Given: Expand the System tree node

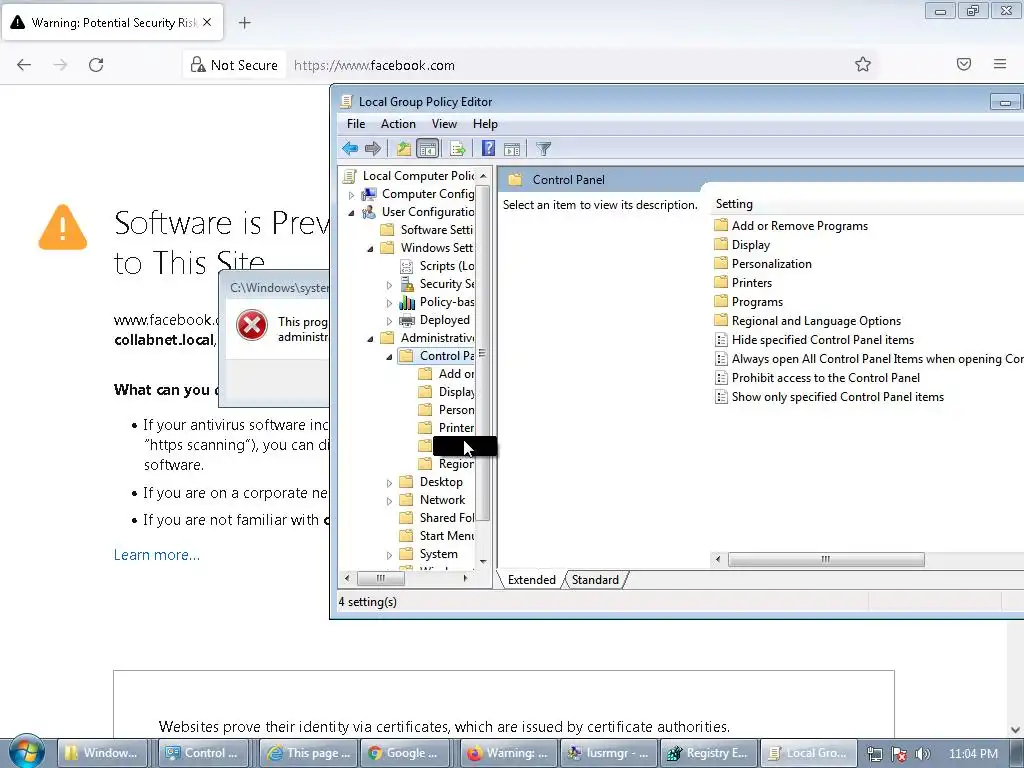Looking at the screenshot, I should (x=389, y=555).
